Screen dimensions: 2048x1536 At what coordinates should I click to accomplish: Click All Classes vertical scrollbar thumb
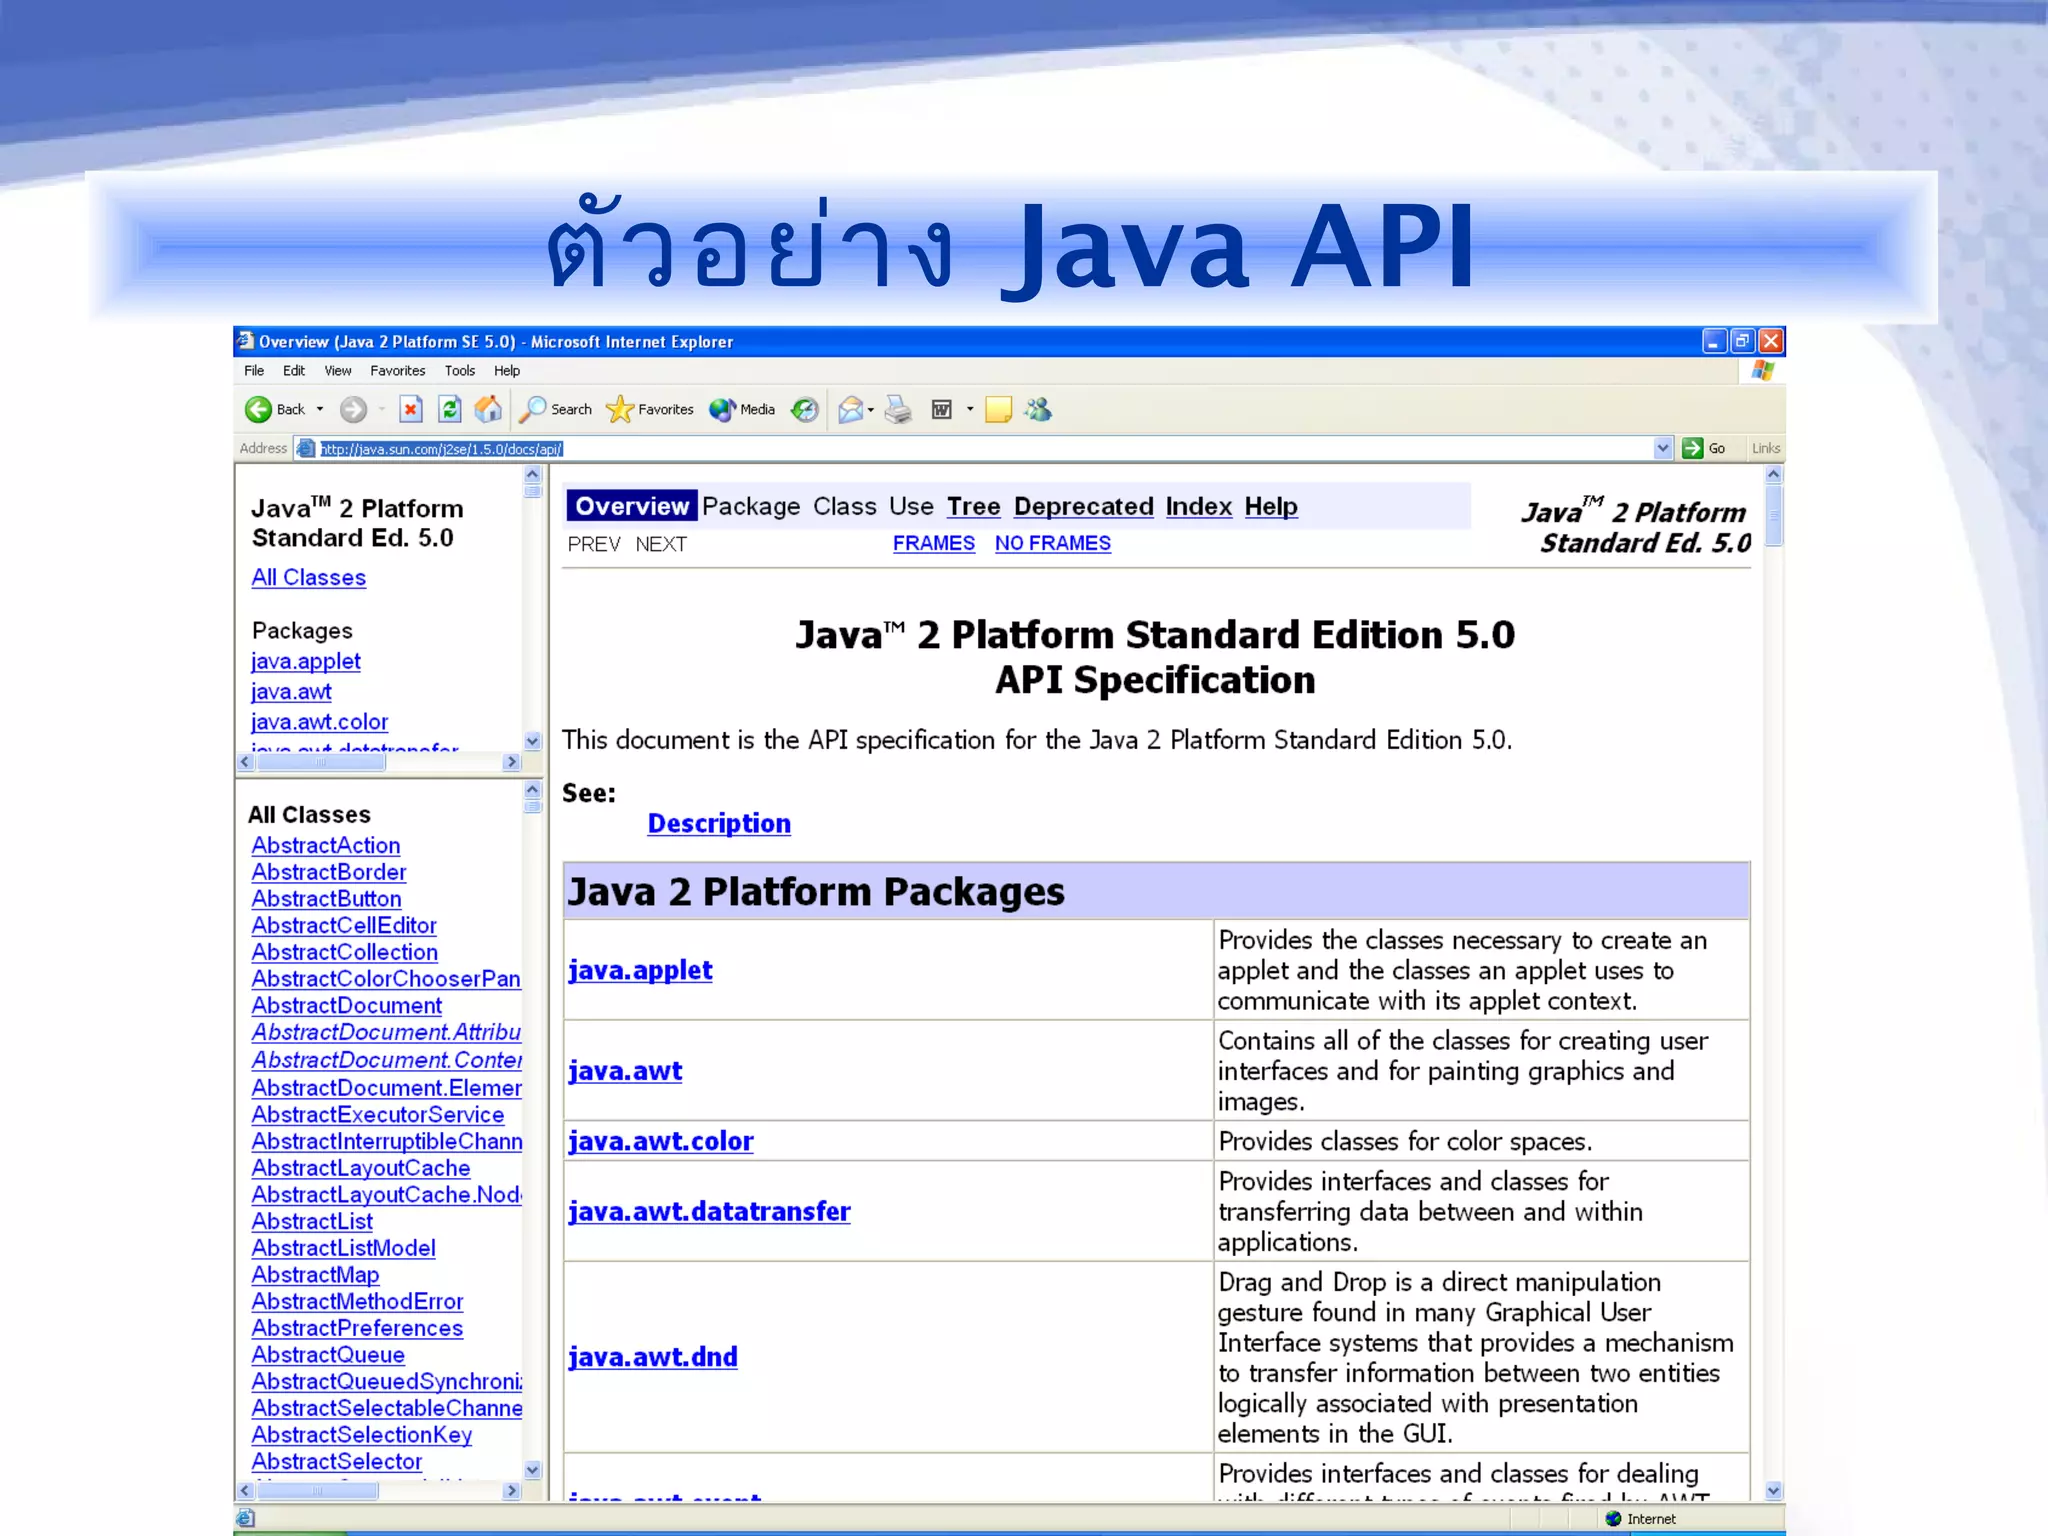coord(532,807)
